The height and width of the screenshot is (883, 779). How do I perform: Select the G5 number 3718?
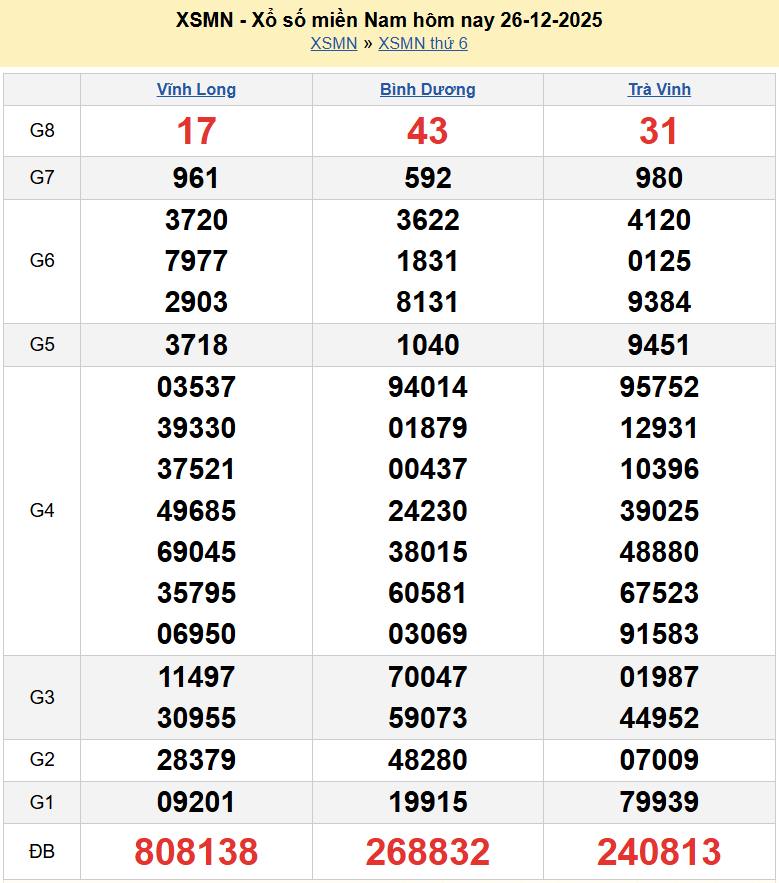pos(196,345)
